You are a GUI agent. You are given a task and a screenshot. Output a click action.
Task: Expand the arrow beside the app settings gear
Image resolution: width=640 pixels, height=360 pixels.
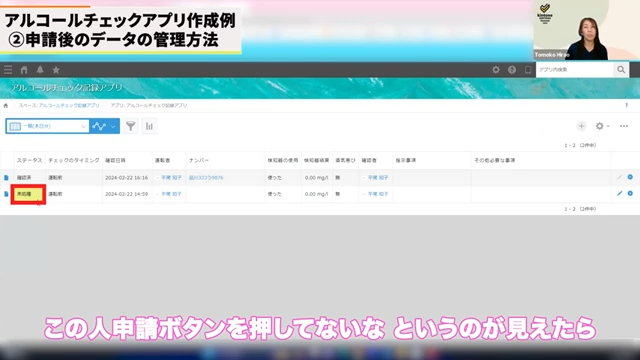pos(608,126)
